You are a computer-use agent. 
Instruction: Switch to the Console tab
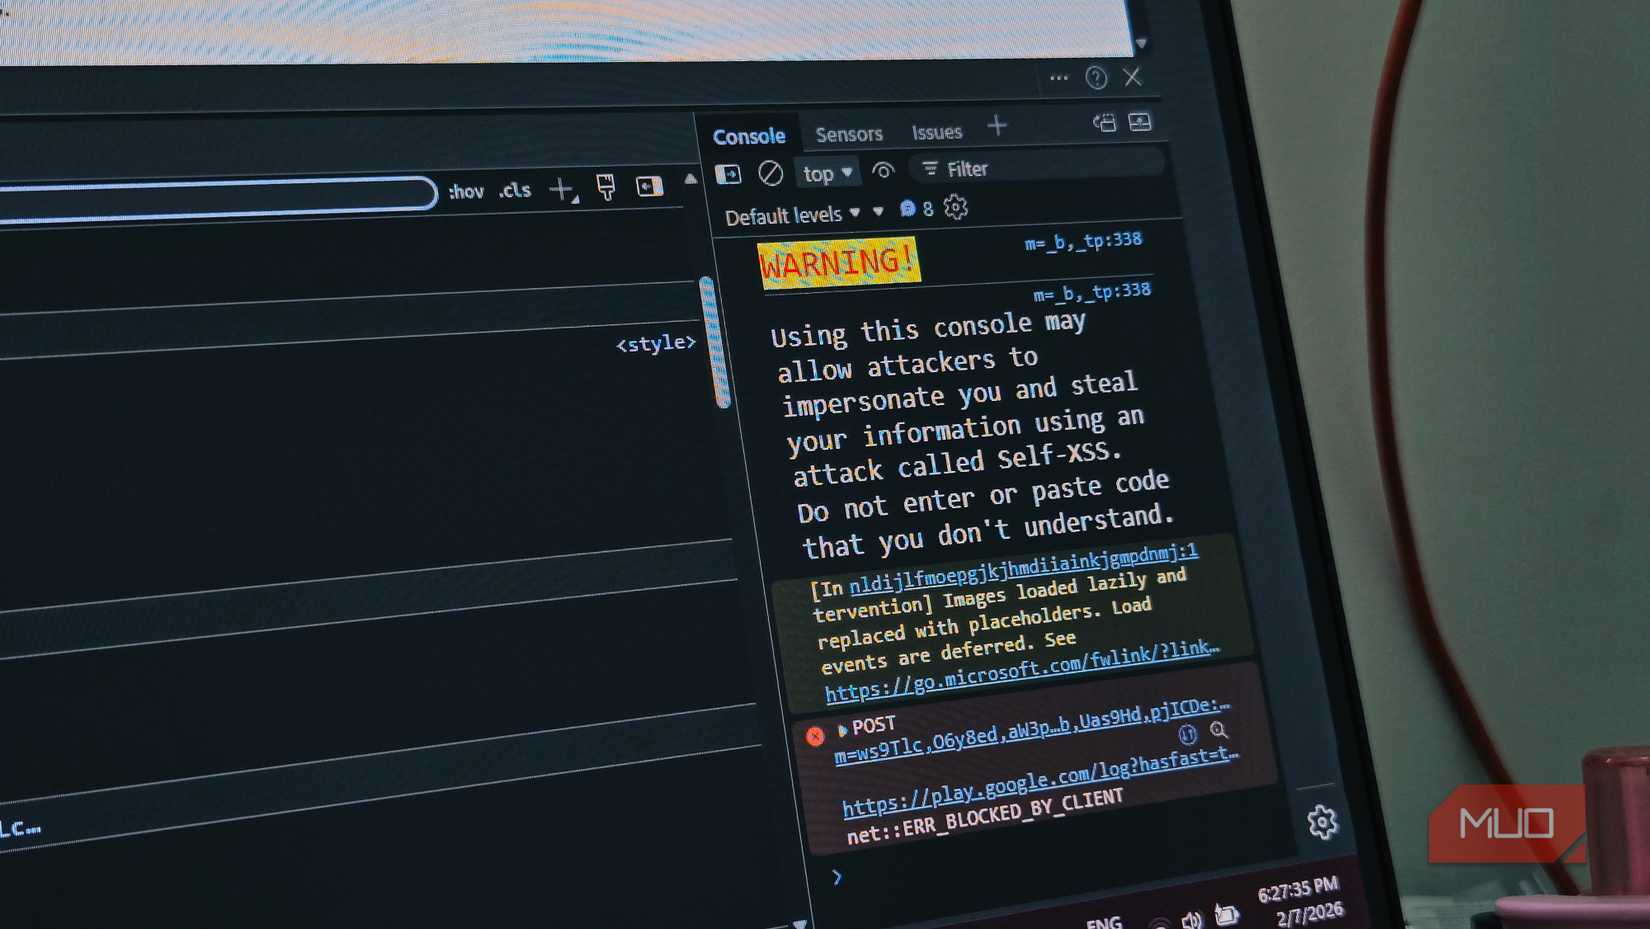pyautogui.click(x=749, y=136)
